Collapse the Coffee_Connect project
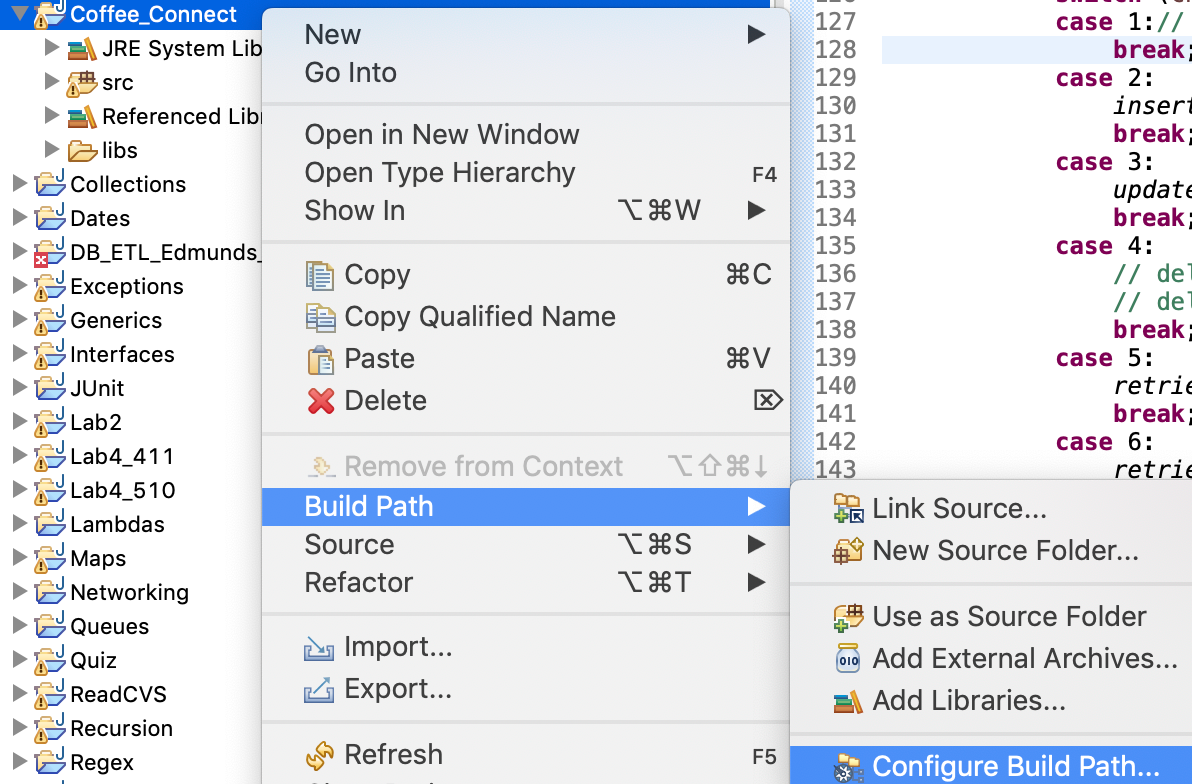The height and width of the screenshot is (784, 1192). [19, 15]
